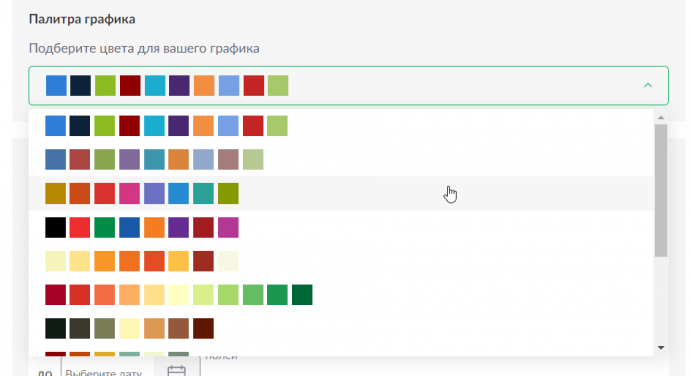Pick the red-to-green gradient palette row

tap(341, 295)
